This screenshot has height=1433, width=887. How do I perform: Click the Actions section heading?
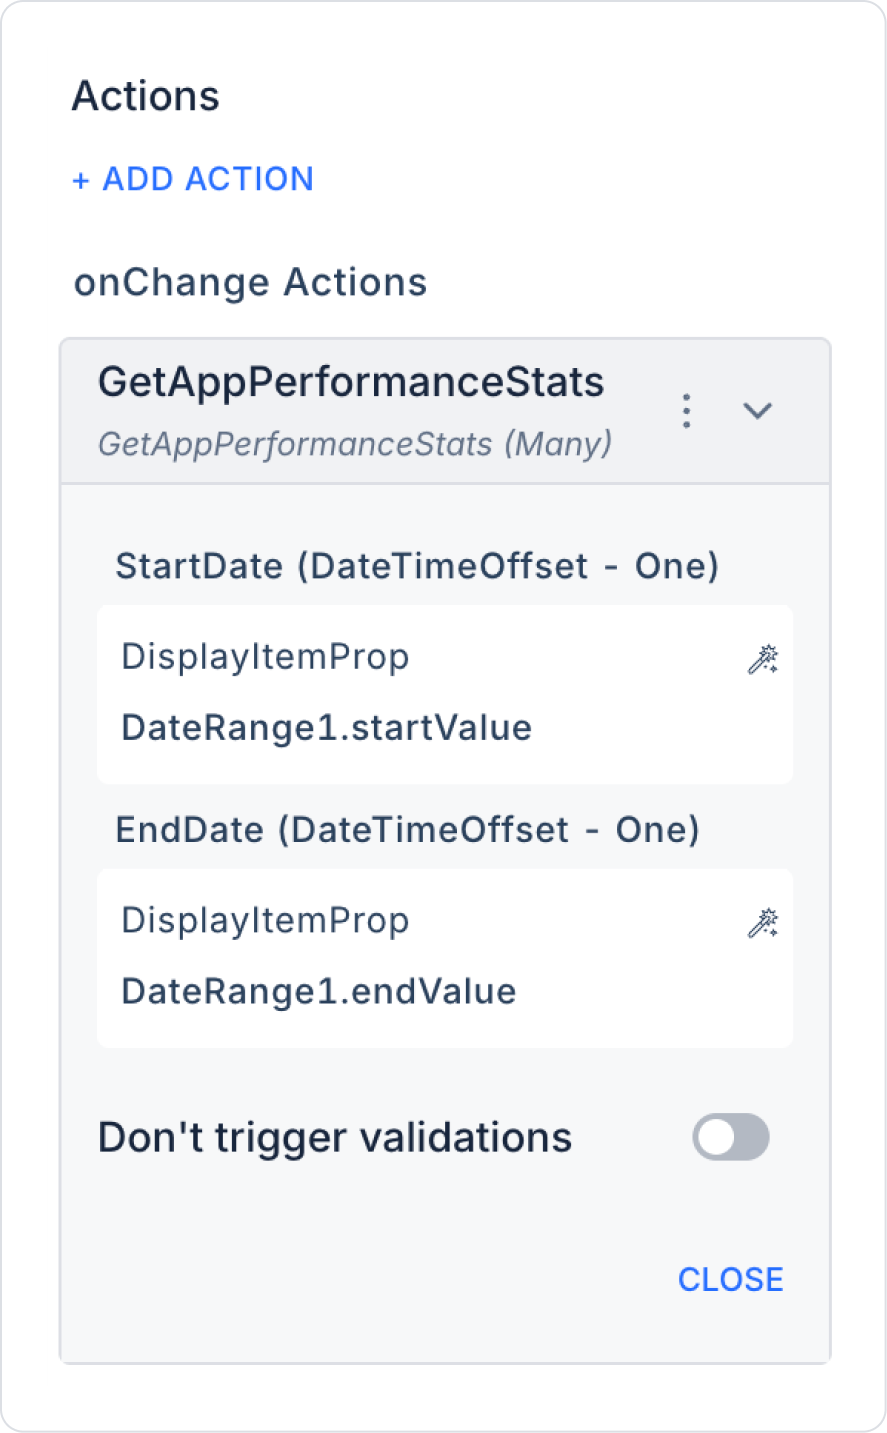[146, 96]
